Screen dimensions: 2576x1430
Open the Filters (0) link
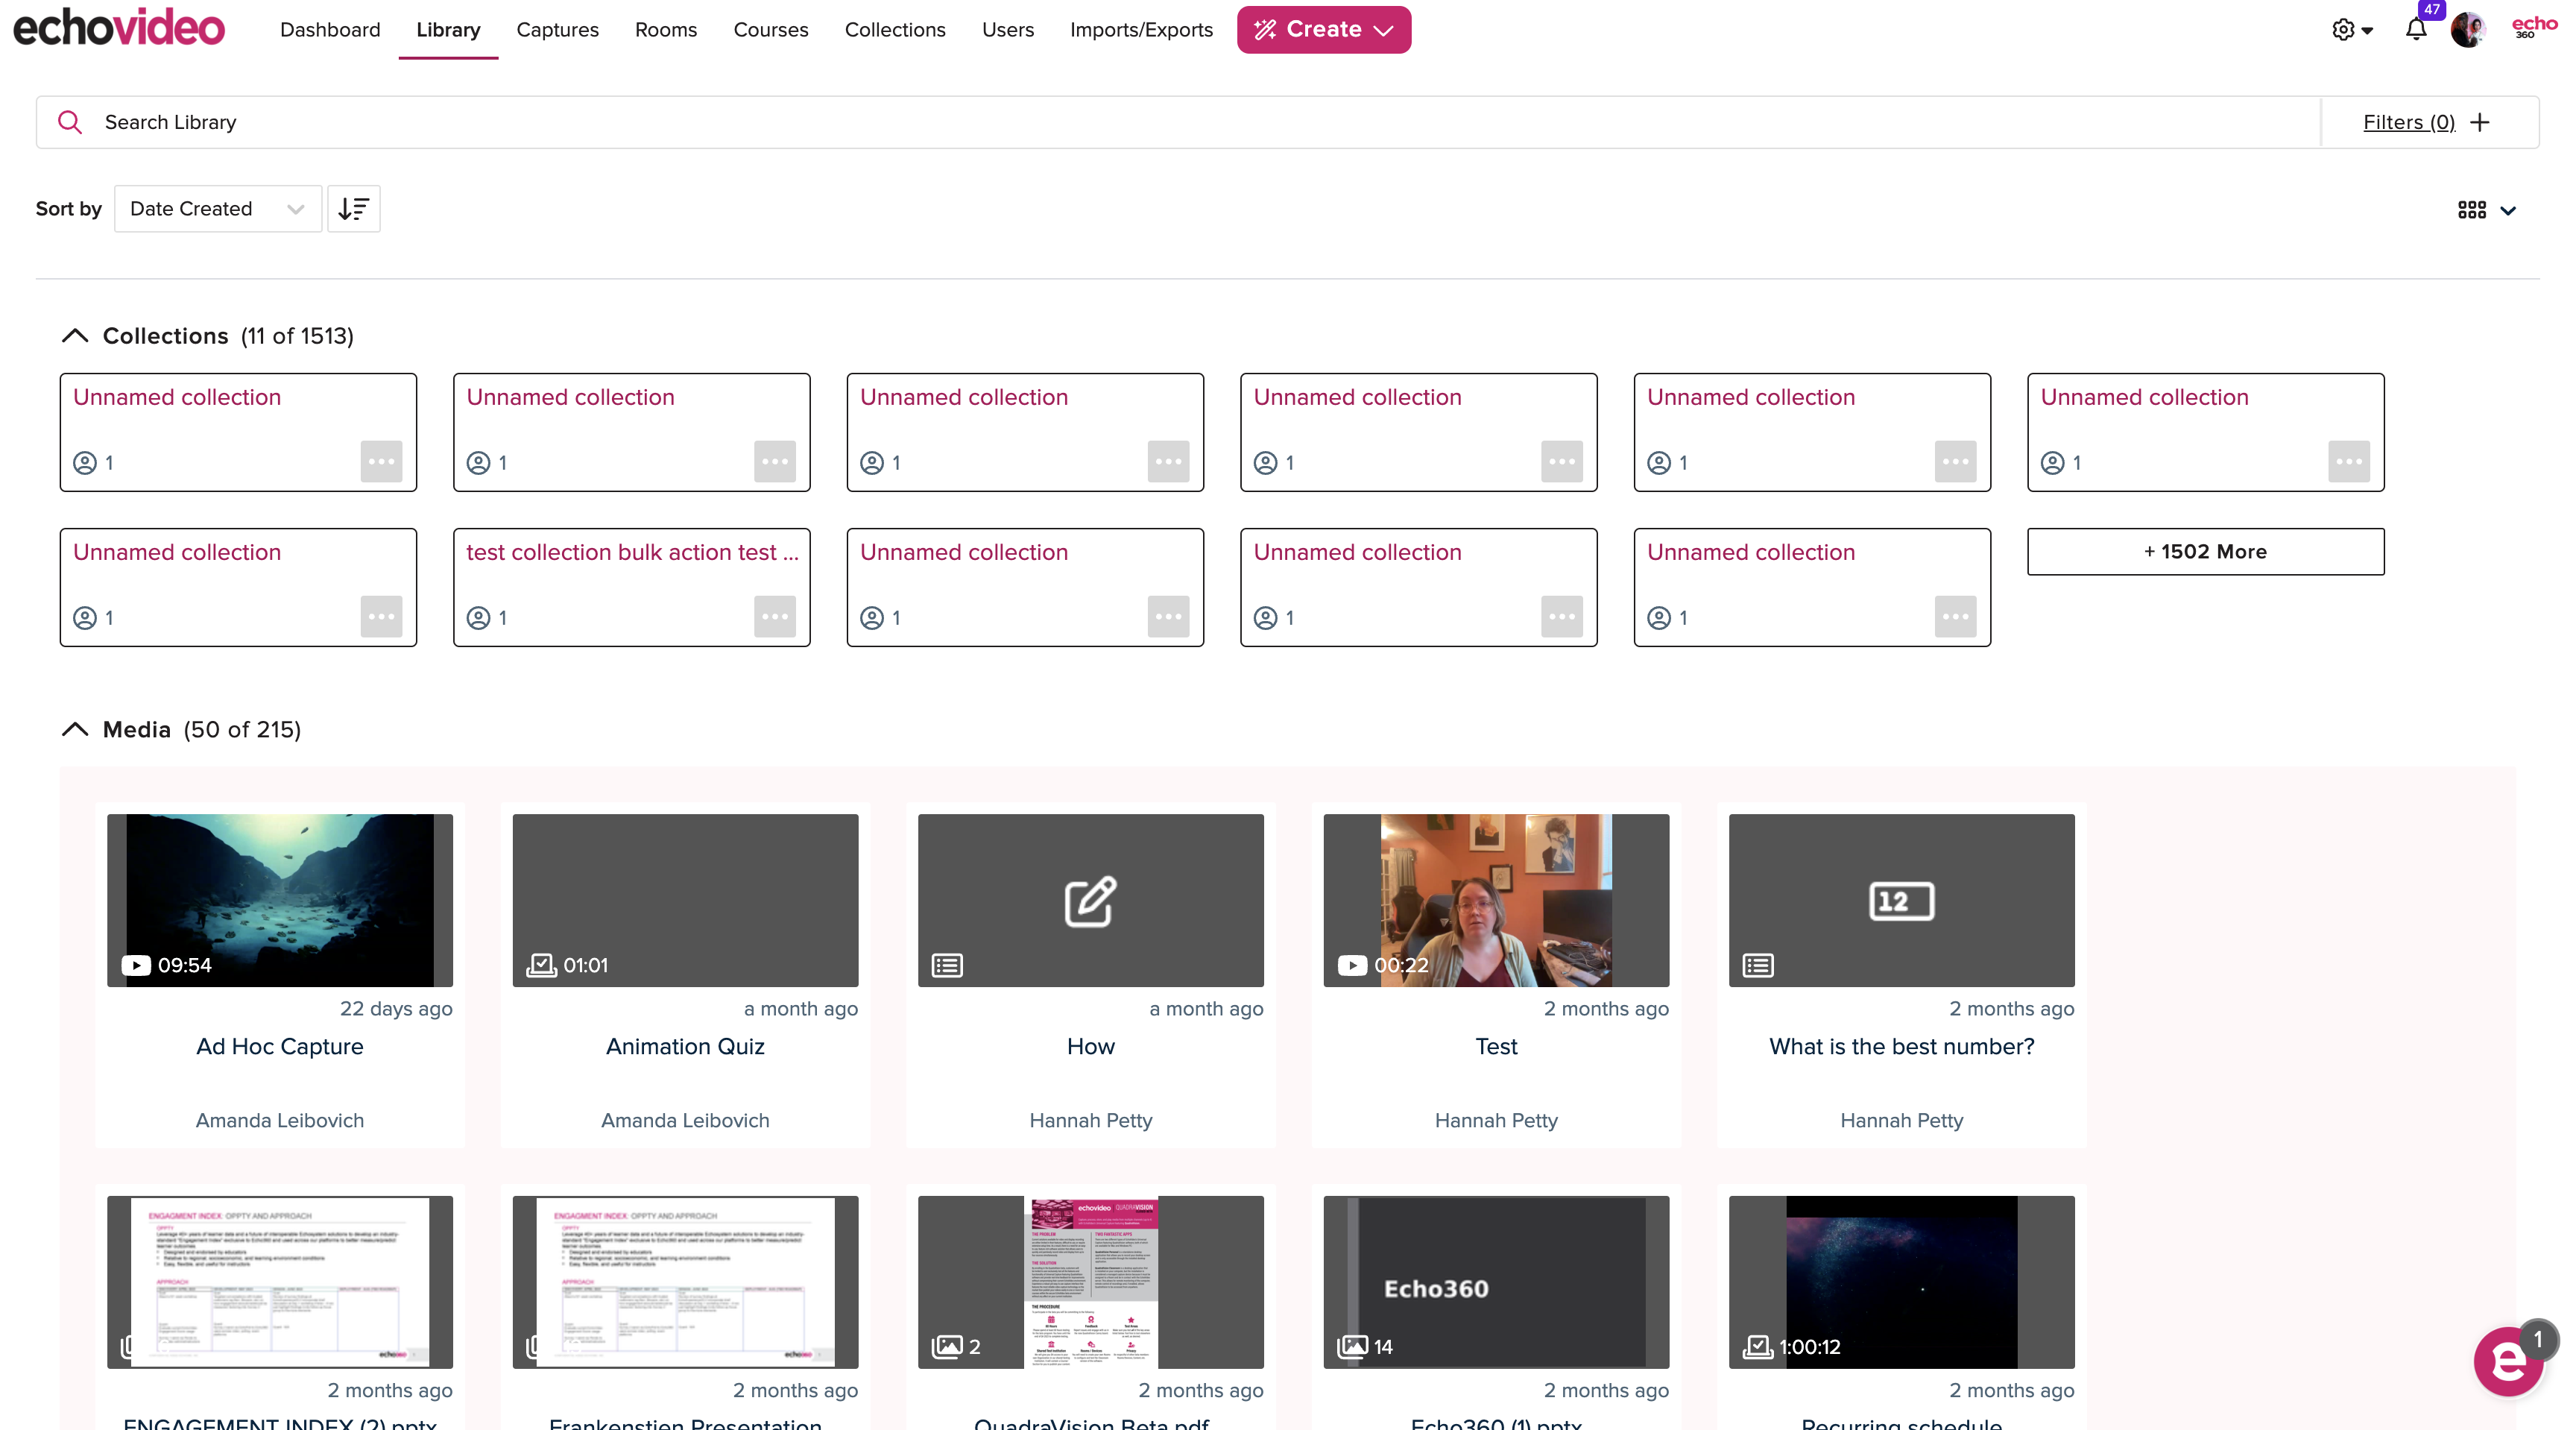pyautogui.click(x=2408, y=122)
